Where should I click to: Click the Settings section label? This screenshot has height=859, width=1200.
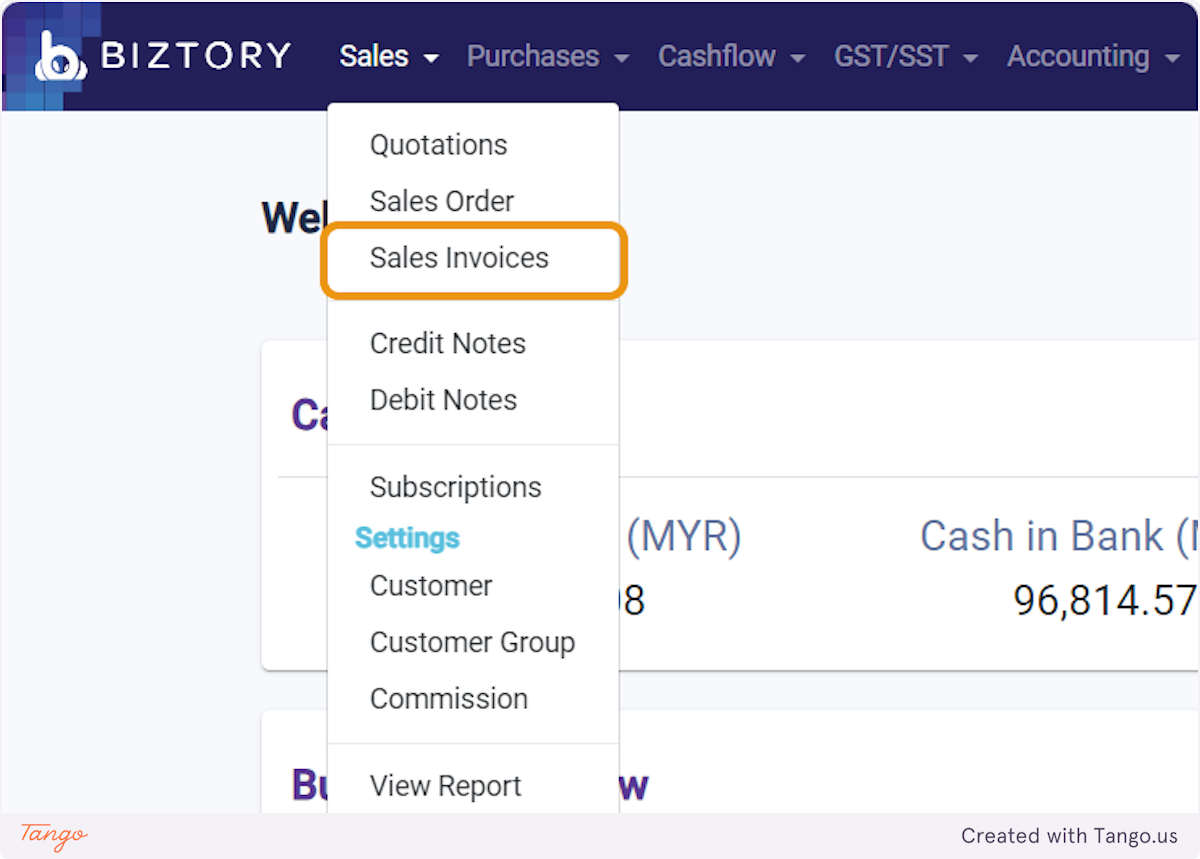coord(407,538)
